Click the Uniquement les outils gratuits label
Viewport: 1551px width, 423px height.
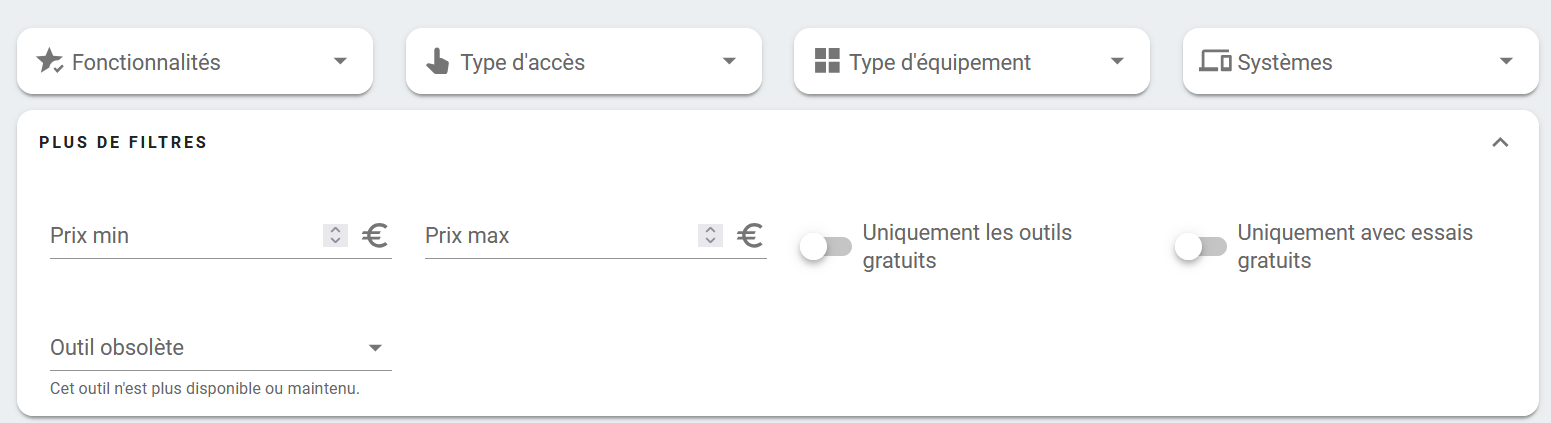pyautogui.click(x=967, y=247)
